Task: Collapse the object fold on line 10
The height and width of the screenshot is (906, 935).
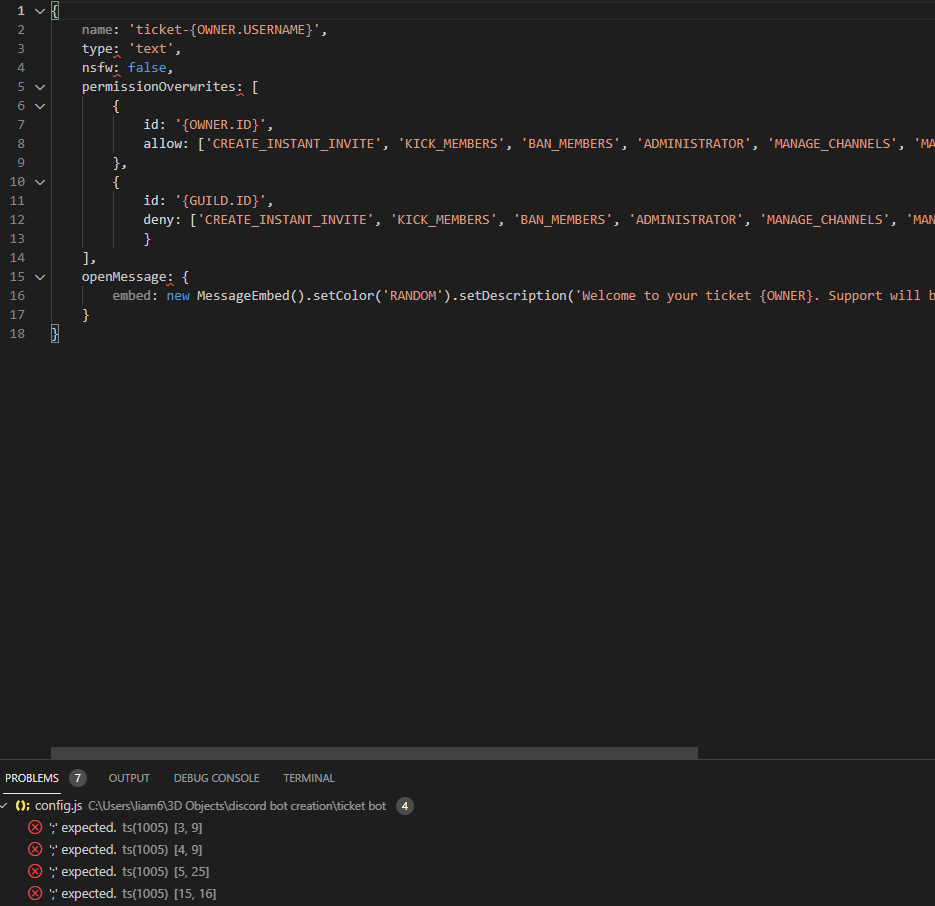Action: tap(39, 181)
